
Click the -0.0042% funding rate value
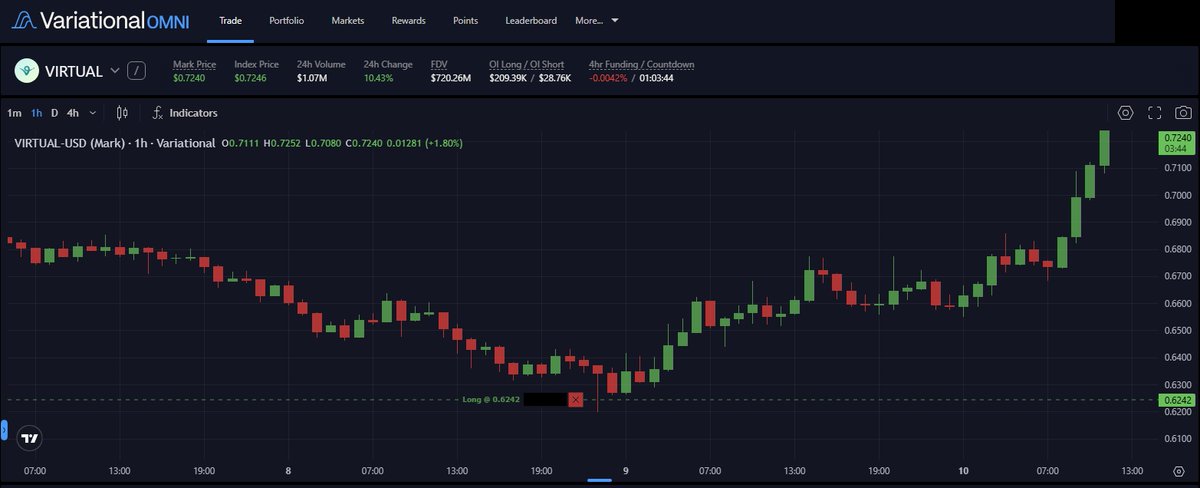click(608, 78)
